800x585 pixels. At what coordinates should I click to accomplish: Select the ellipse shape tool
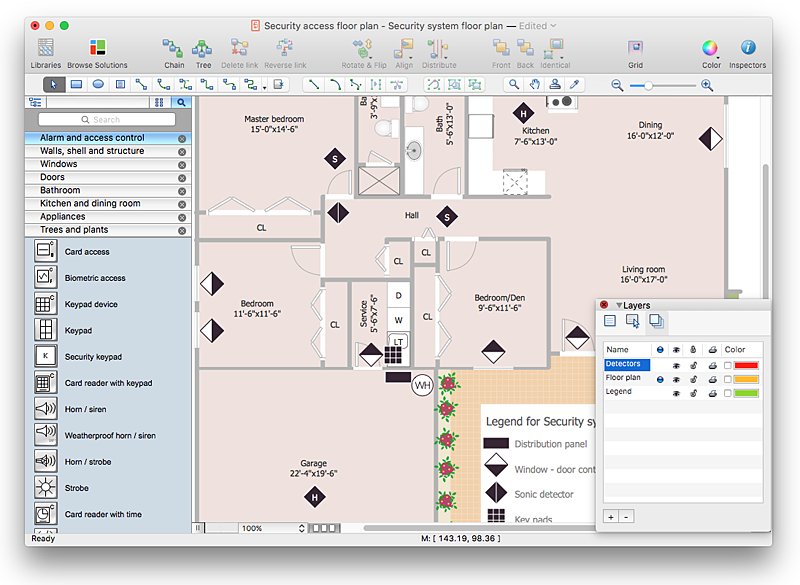98,85
